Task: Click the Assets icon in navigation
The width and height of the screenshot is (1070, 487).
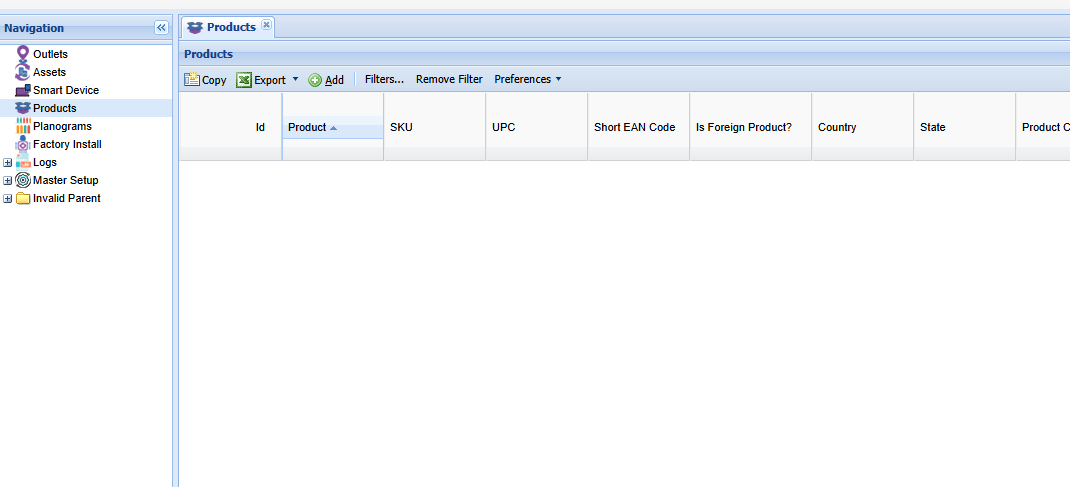Action: click(23, 72)
